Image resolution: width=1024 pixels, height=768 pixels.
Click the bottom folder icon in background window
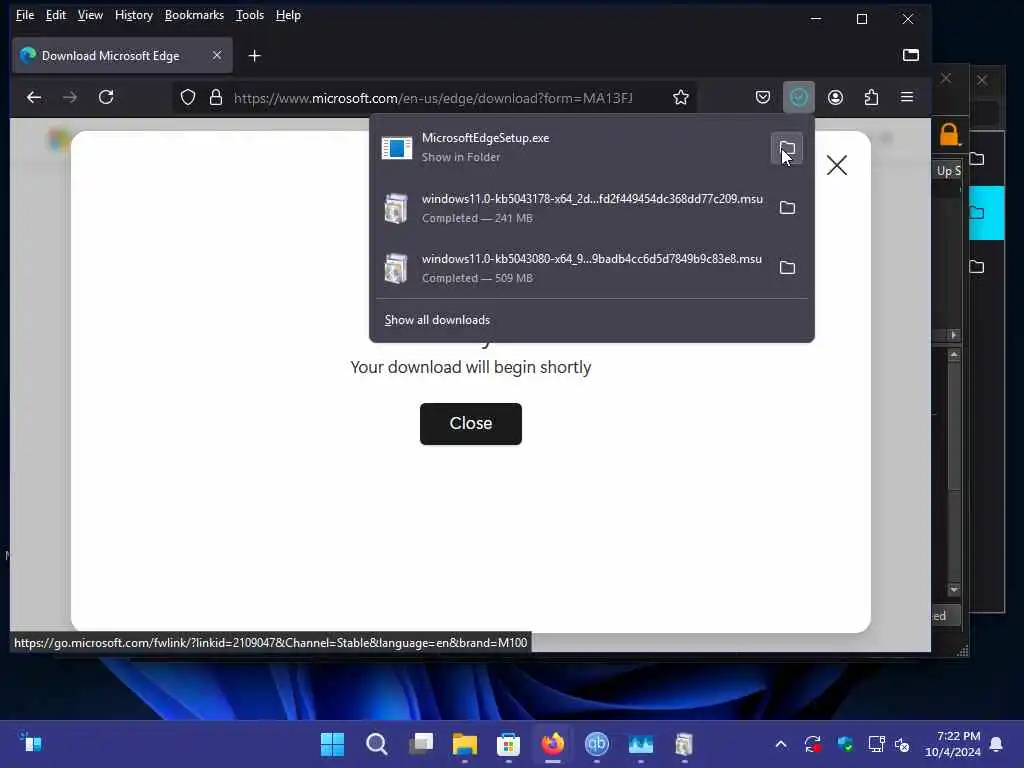pos(977,266)
